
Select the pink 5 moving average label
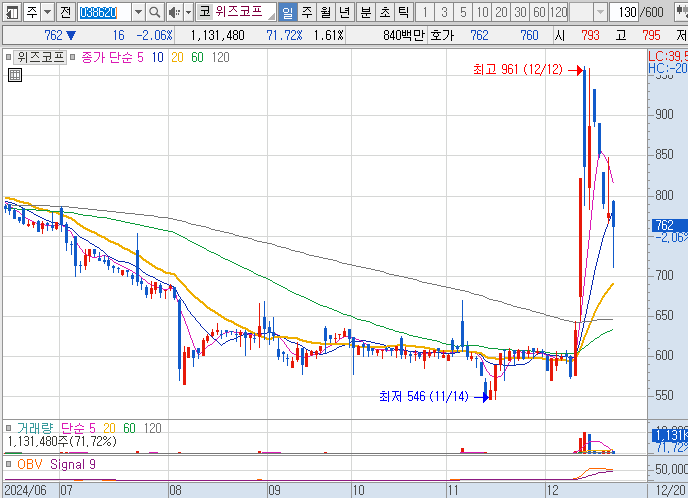click(140, 57)
